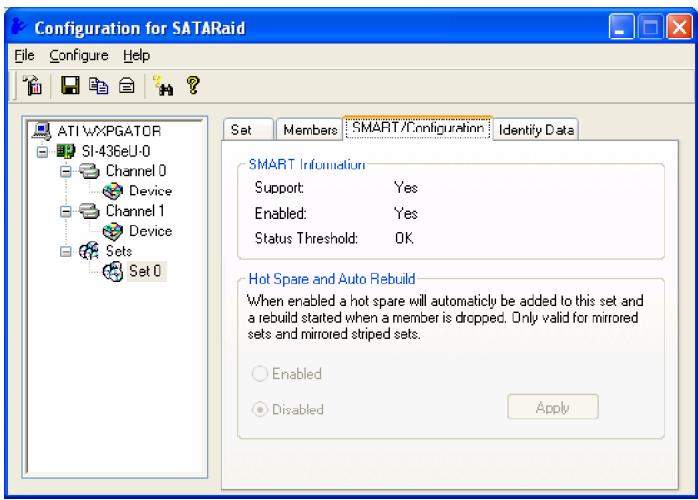The height and width of the screenshot is (500, 698).
Task: Select Device label under Channel 0
Action: click(x=150, y=191)
